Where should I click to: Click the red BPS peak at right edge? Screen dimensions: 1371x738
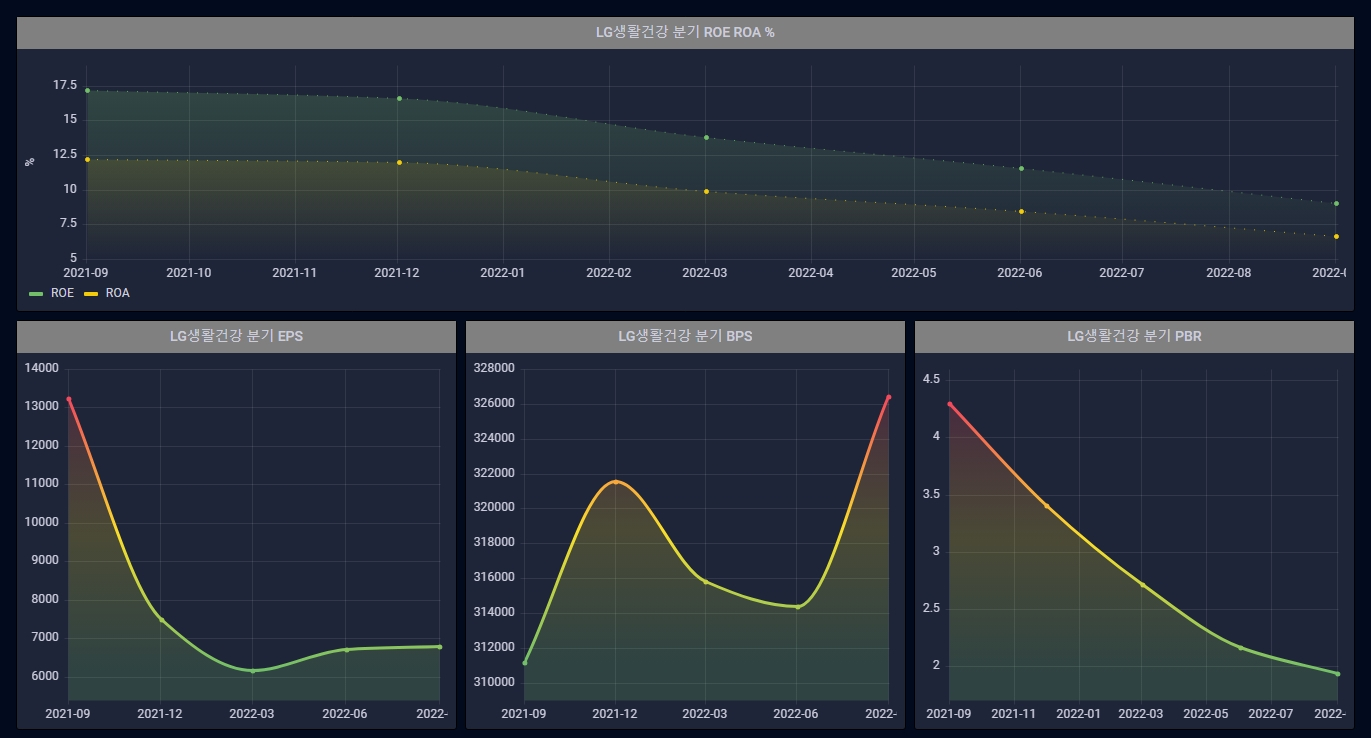click(x=888, y=397)
